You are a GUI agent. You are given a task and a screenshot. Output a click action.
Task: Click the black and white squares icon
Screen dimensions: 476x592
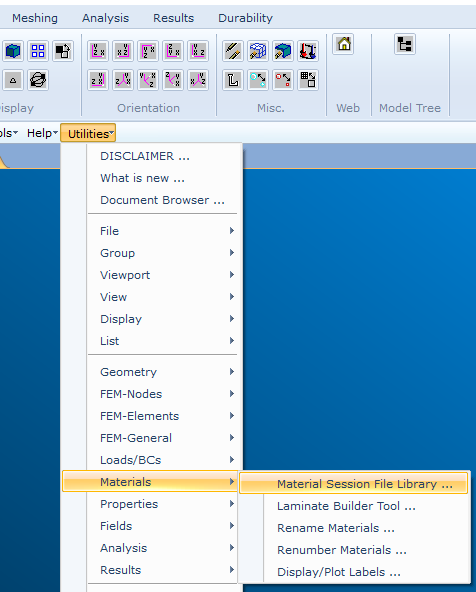point(63,51)
